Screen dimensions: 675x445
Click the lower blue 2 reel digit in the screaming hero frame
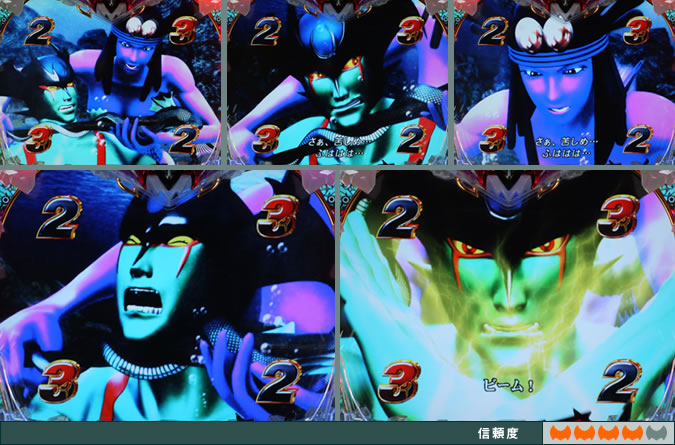click(279, 381)
